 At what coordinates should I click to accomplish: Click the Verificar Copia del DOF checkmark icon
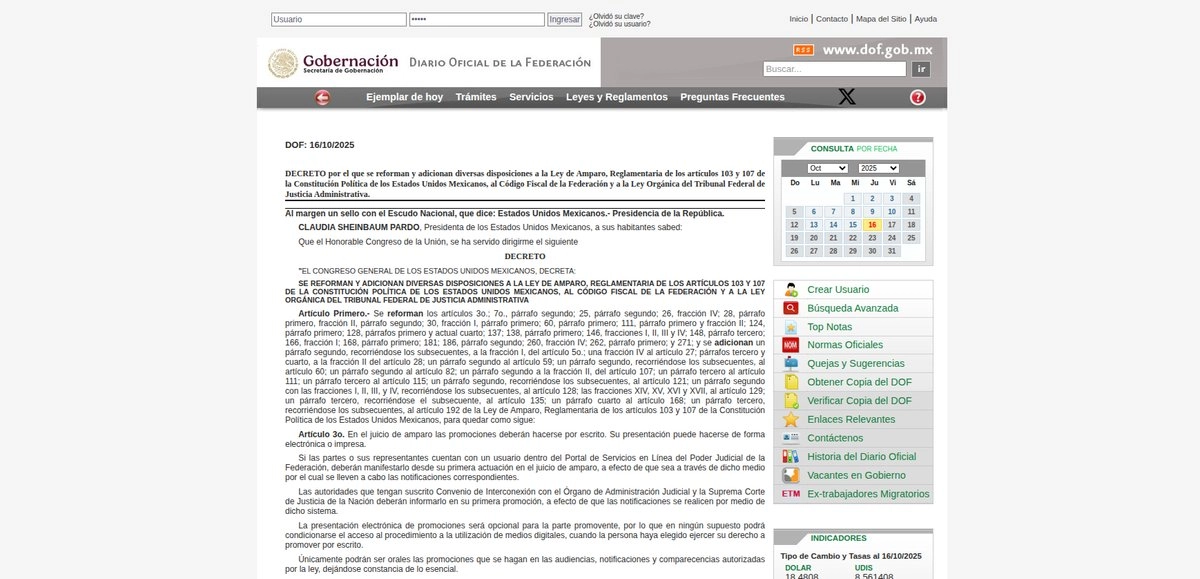pos(790,400)
